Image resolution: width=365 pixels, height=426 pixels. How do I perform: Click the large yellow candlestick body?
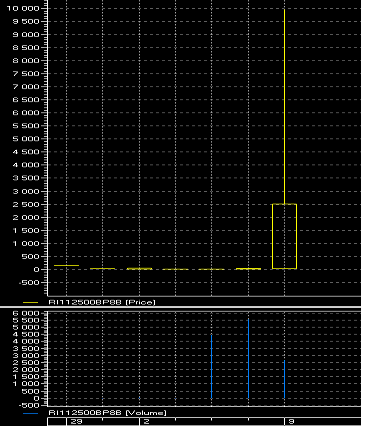284,236
